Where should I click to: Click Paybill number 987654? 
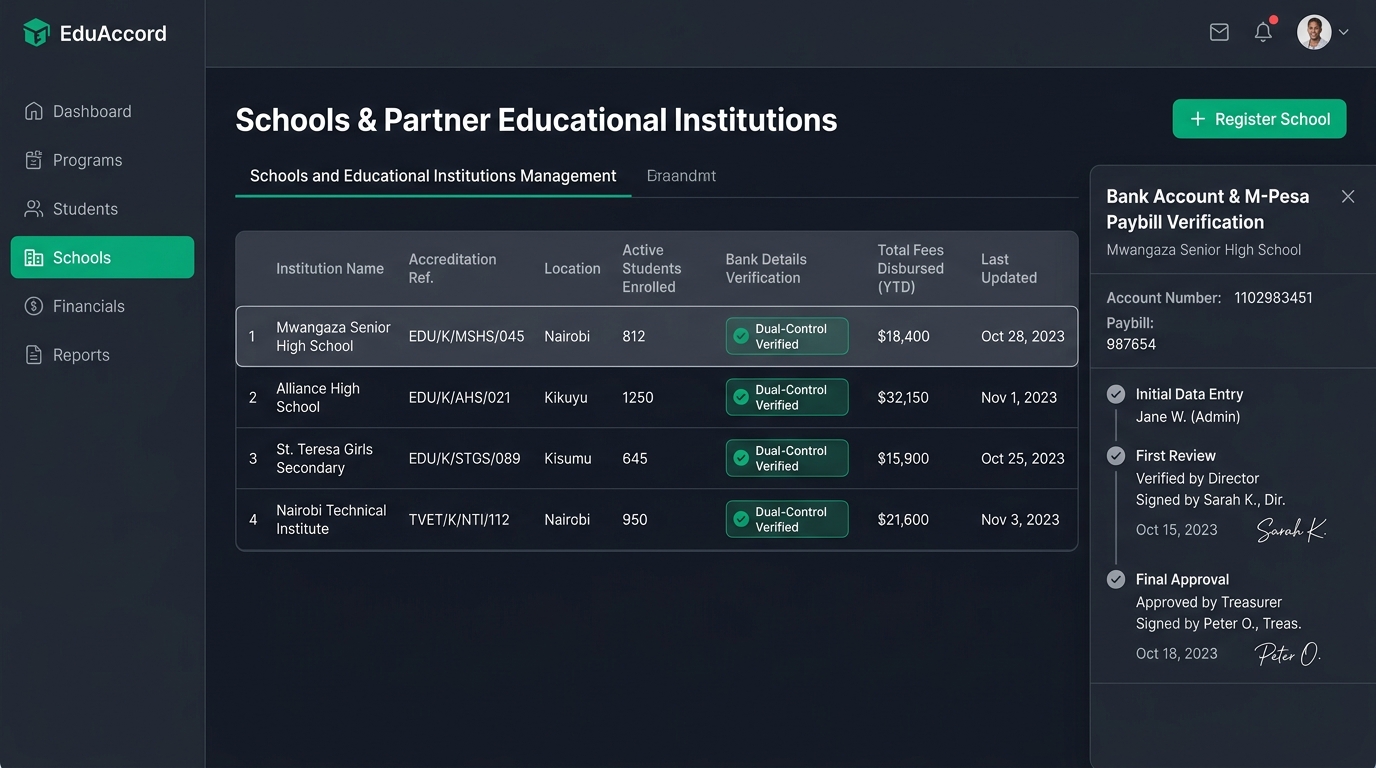(1131, 344)
